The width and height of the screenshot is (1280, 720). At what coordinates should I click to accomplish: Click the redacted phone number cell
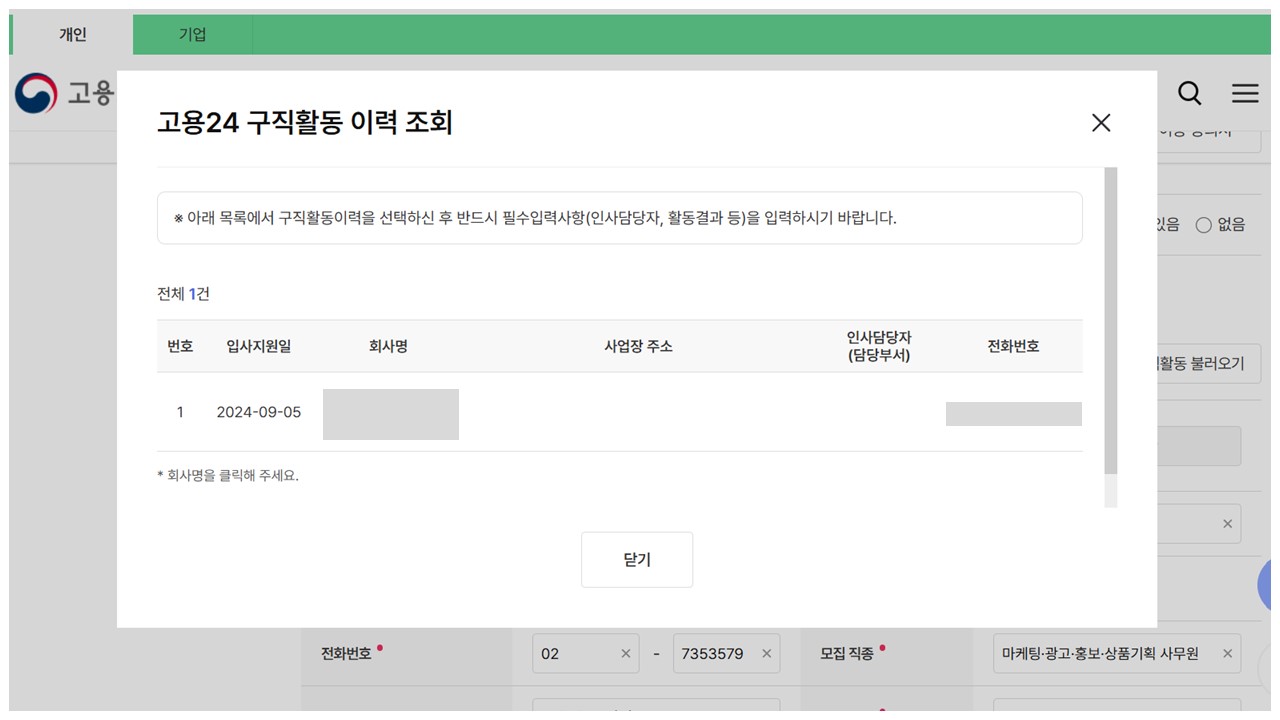tap(1014, 414)
